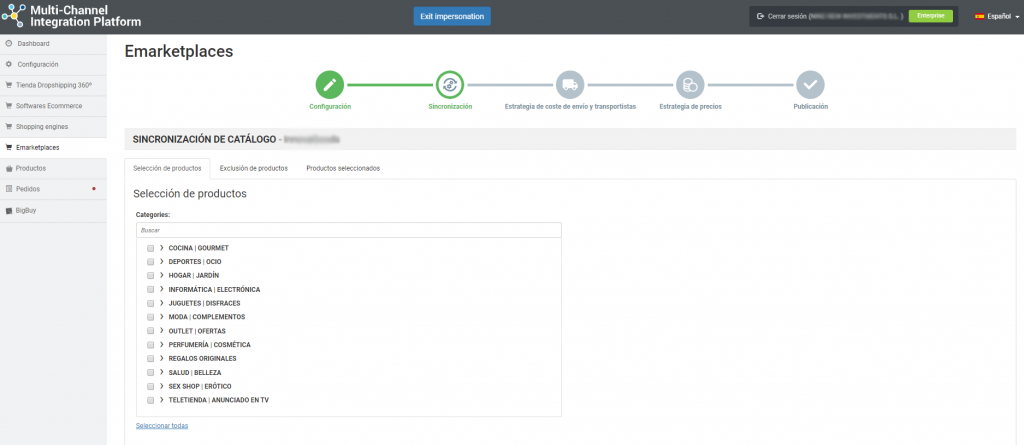Image resolution: width=1024 pixels, height=445 pixels.
Task: Click the Exit impersonation button
Action: [452, 17]
